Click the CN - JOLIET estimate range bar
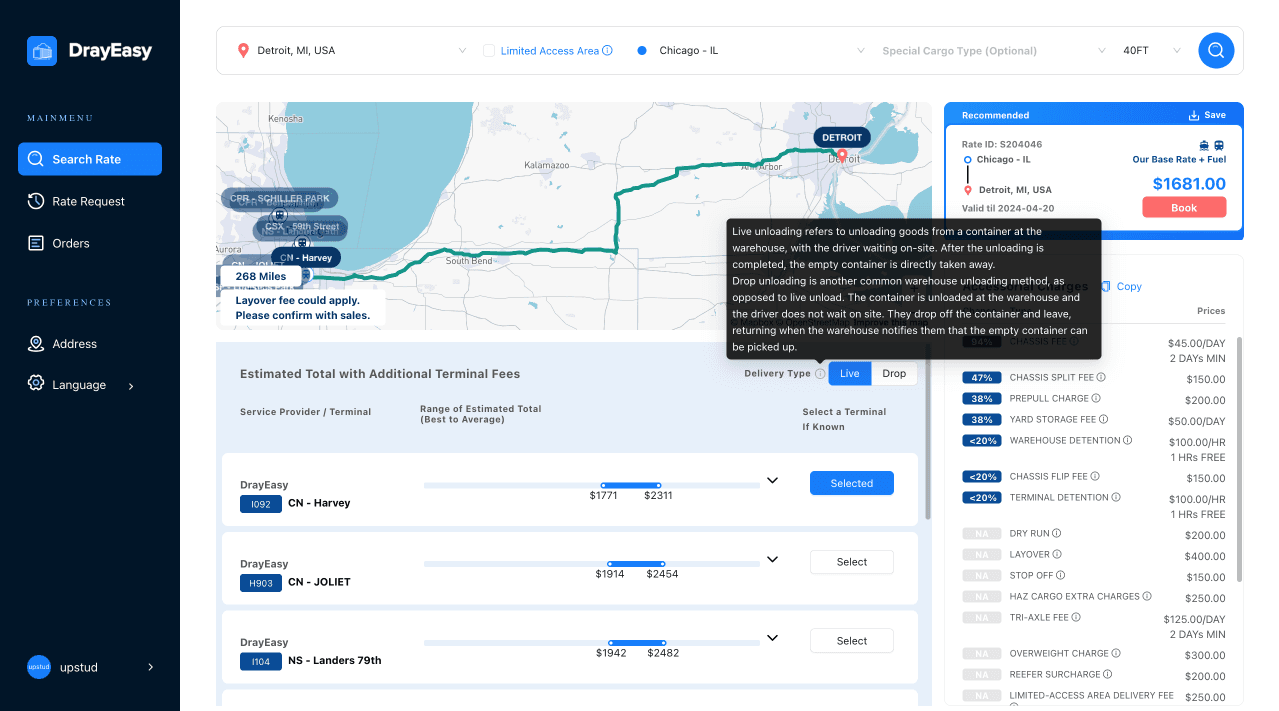Image resolution: width=1279 pixels, height=711 pixels. (x=592, y=564)
